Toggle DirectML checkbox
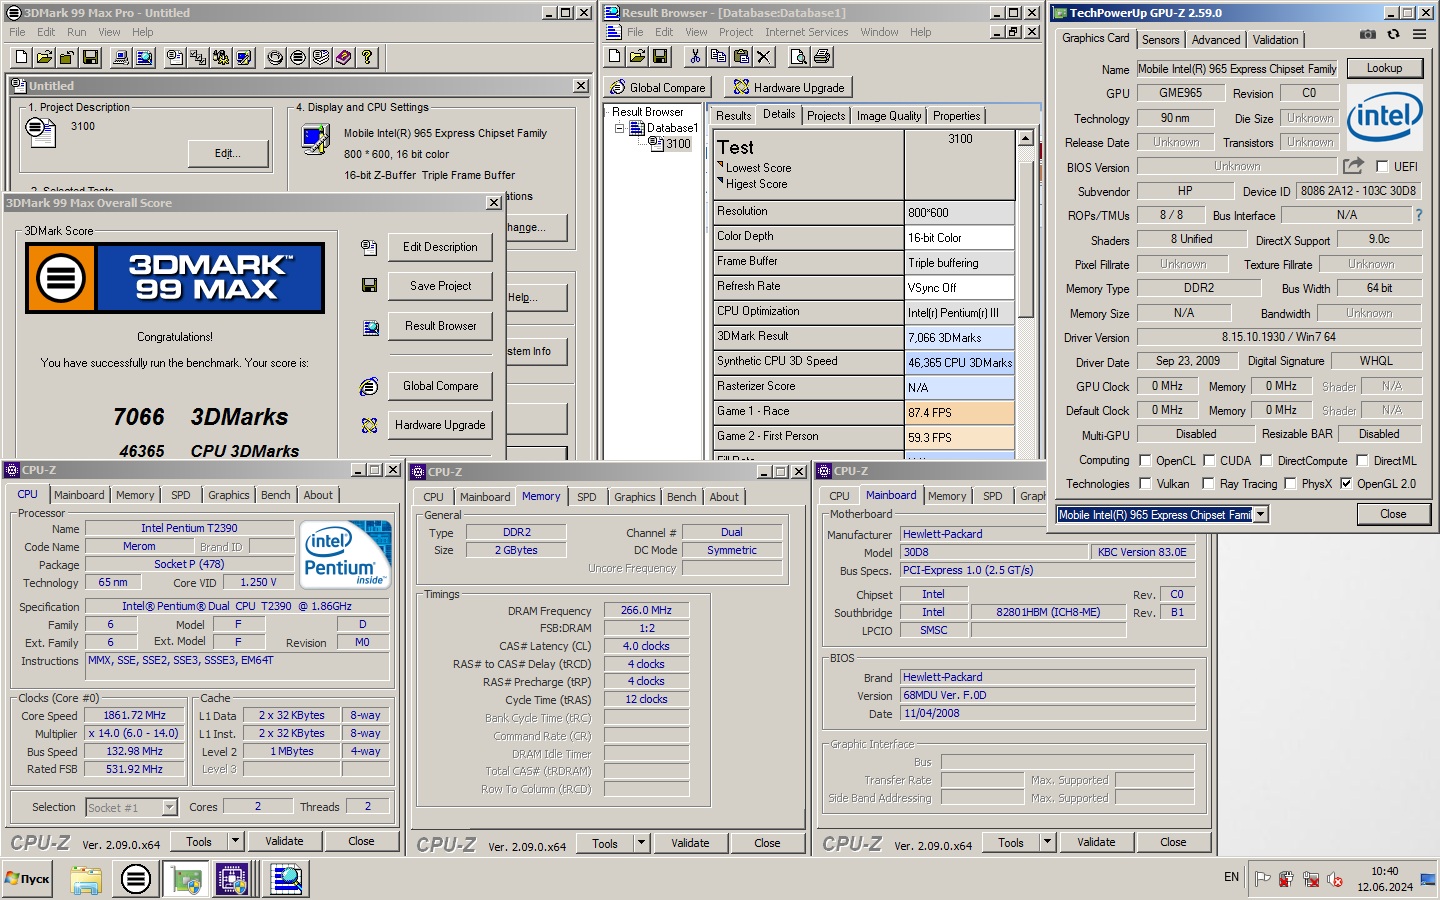The width and height of the screenshot is (1440, 900). tap(1362, 461)
